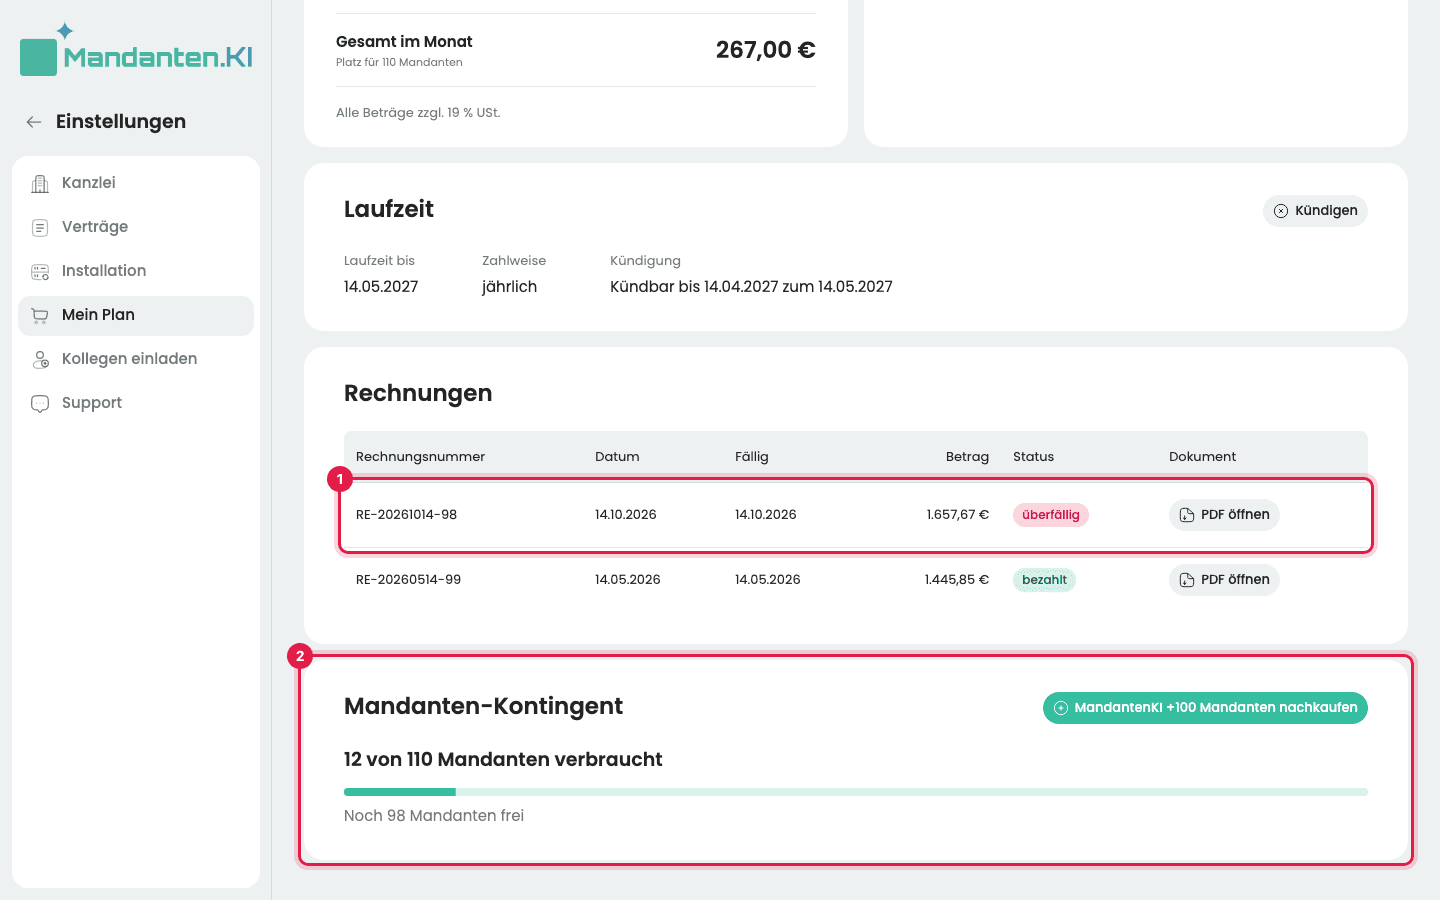Click the Fällig column header

point(752,457)
